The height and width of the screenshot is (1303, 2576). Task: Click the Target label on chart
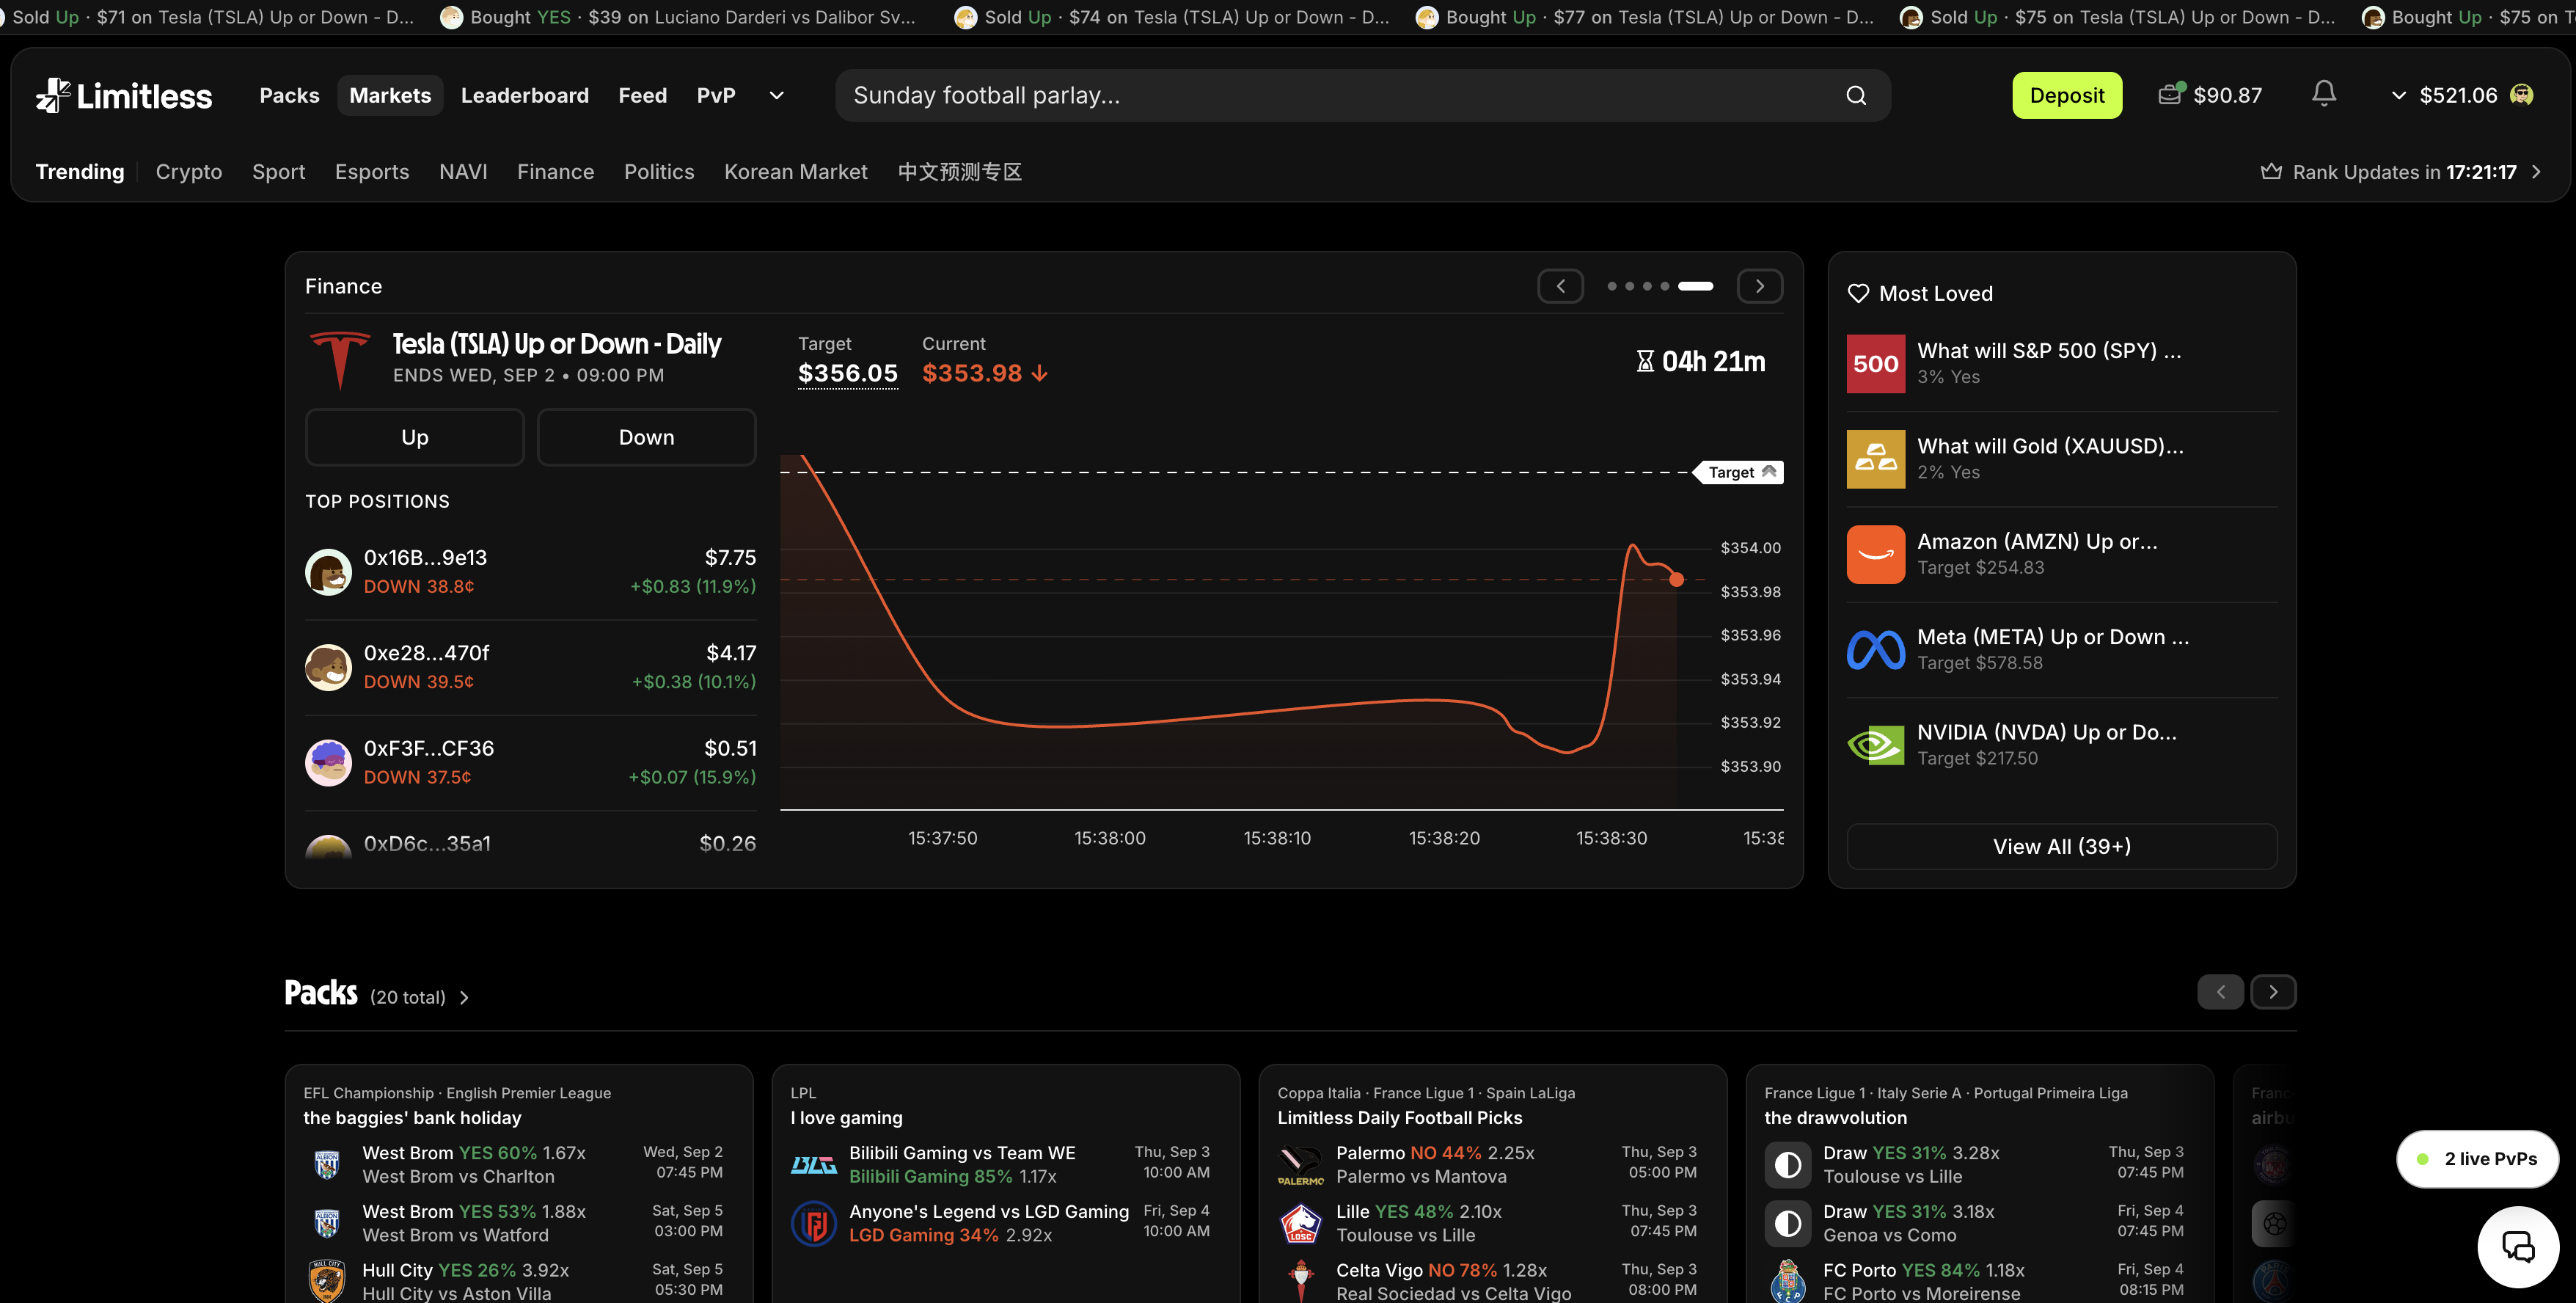(x=1738, y=472)
